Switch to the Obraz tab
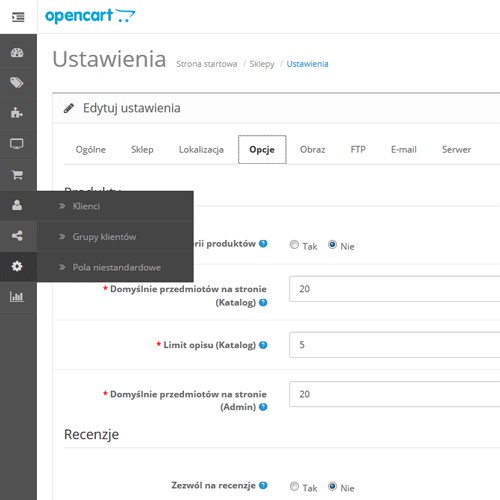The image size is (500, 500). (x=312, y=150)
